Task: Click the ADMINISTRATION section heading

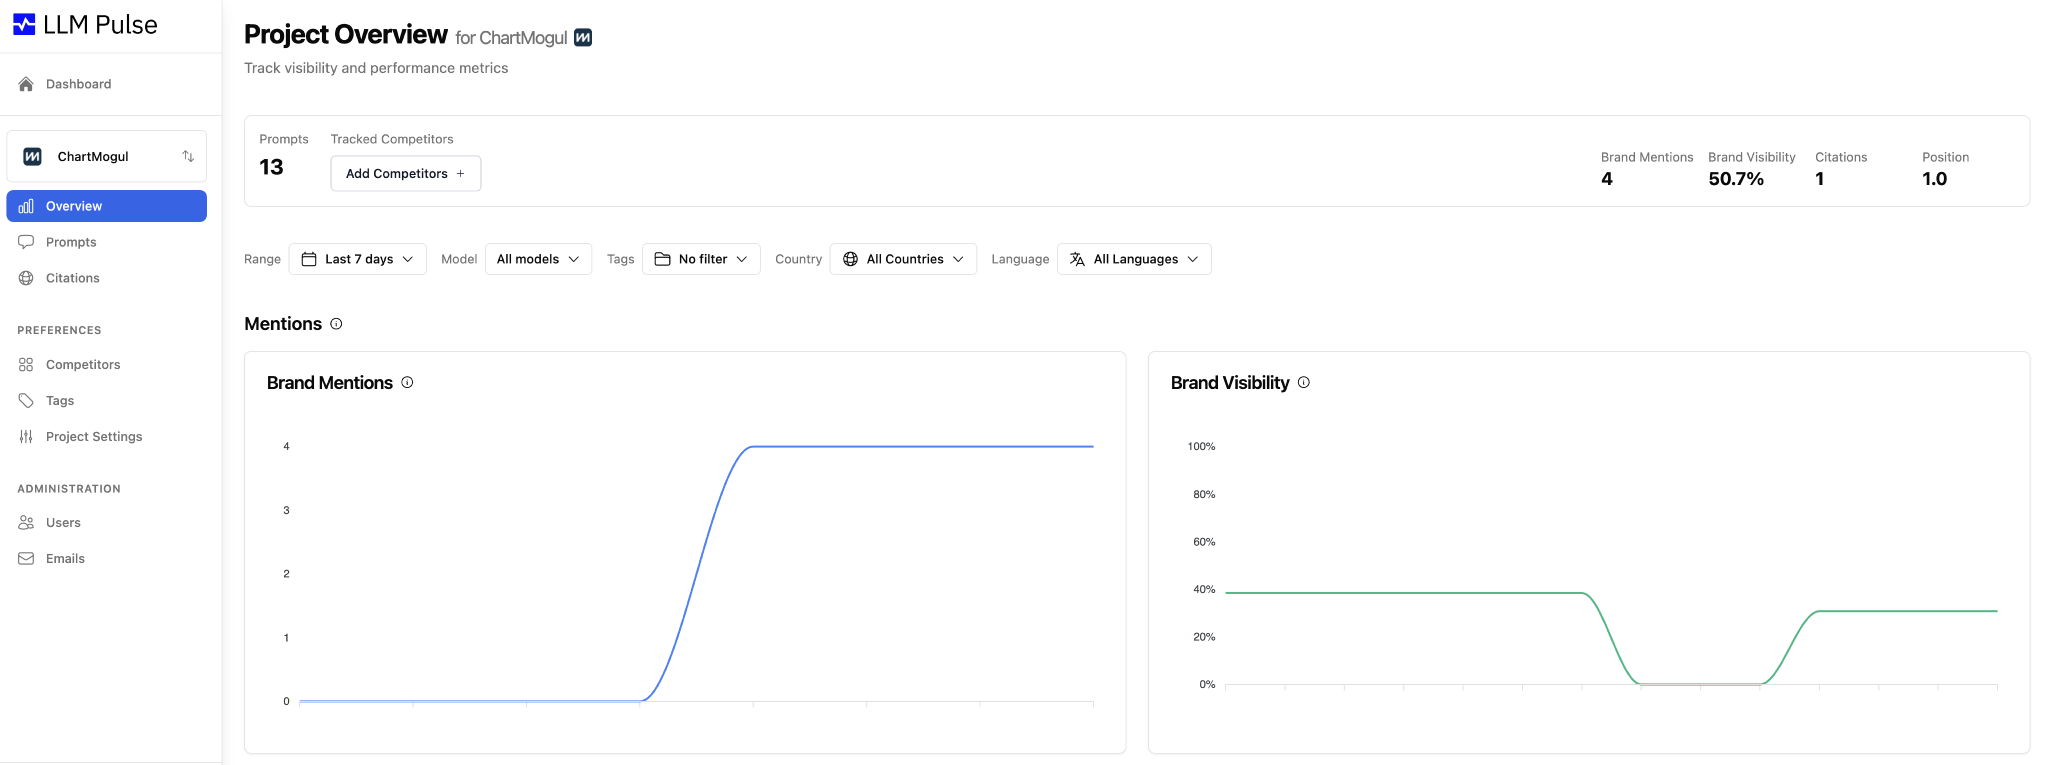Action: tap(69, 489)
